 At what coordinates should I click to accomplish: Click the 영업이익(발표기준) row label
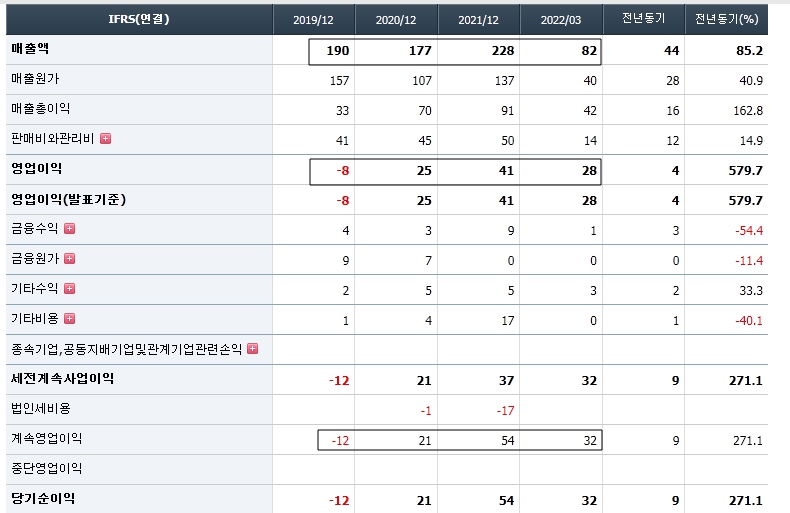[69, 200]
